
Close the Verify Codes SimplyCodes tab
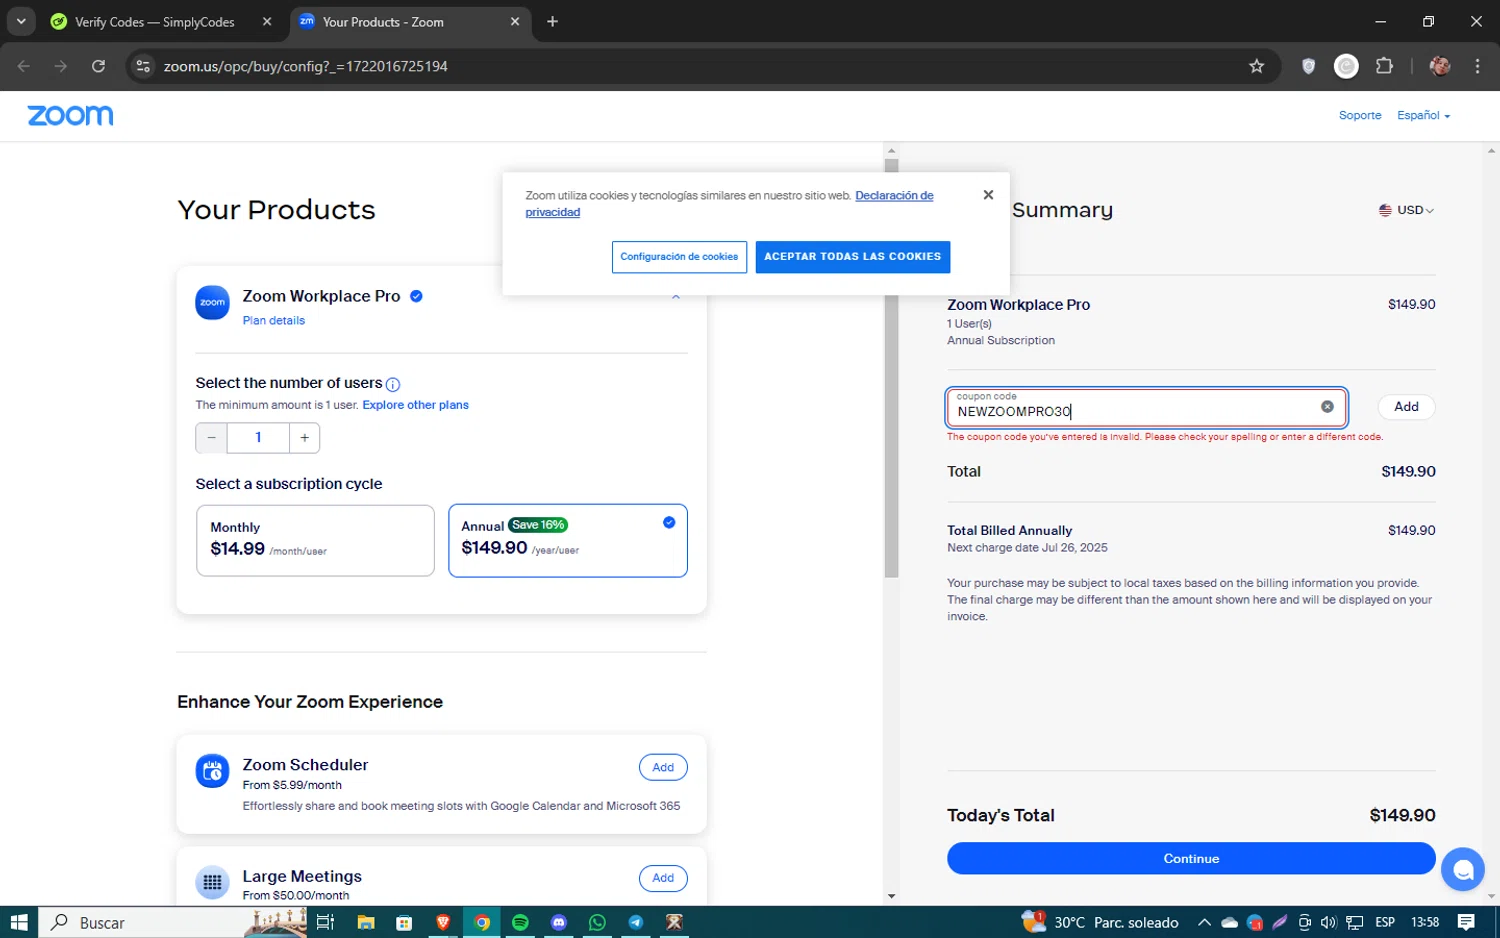267,21
